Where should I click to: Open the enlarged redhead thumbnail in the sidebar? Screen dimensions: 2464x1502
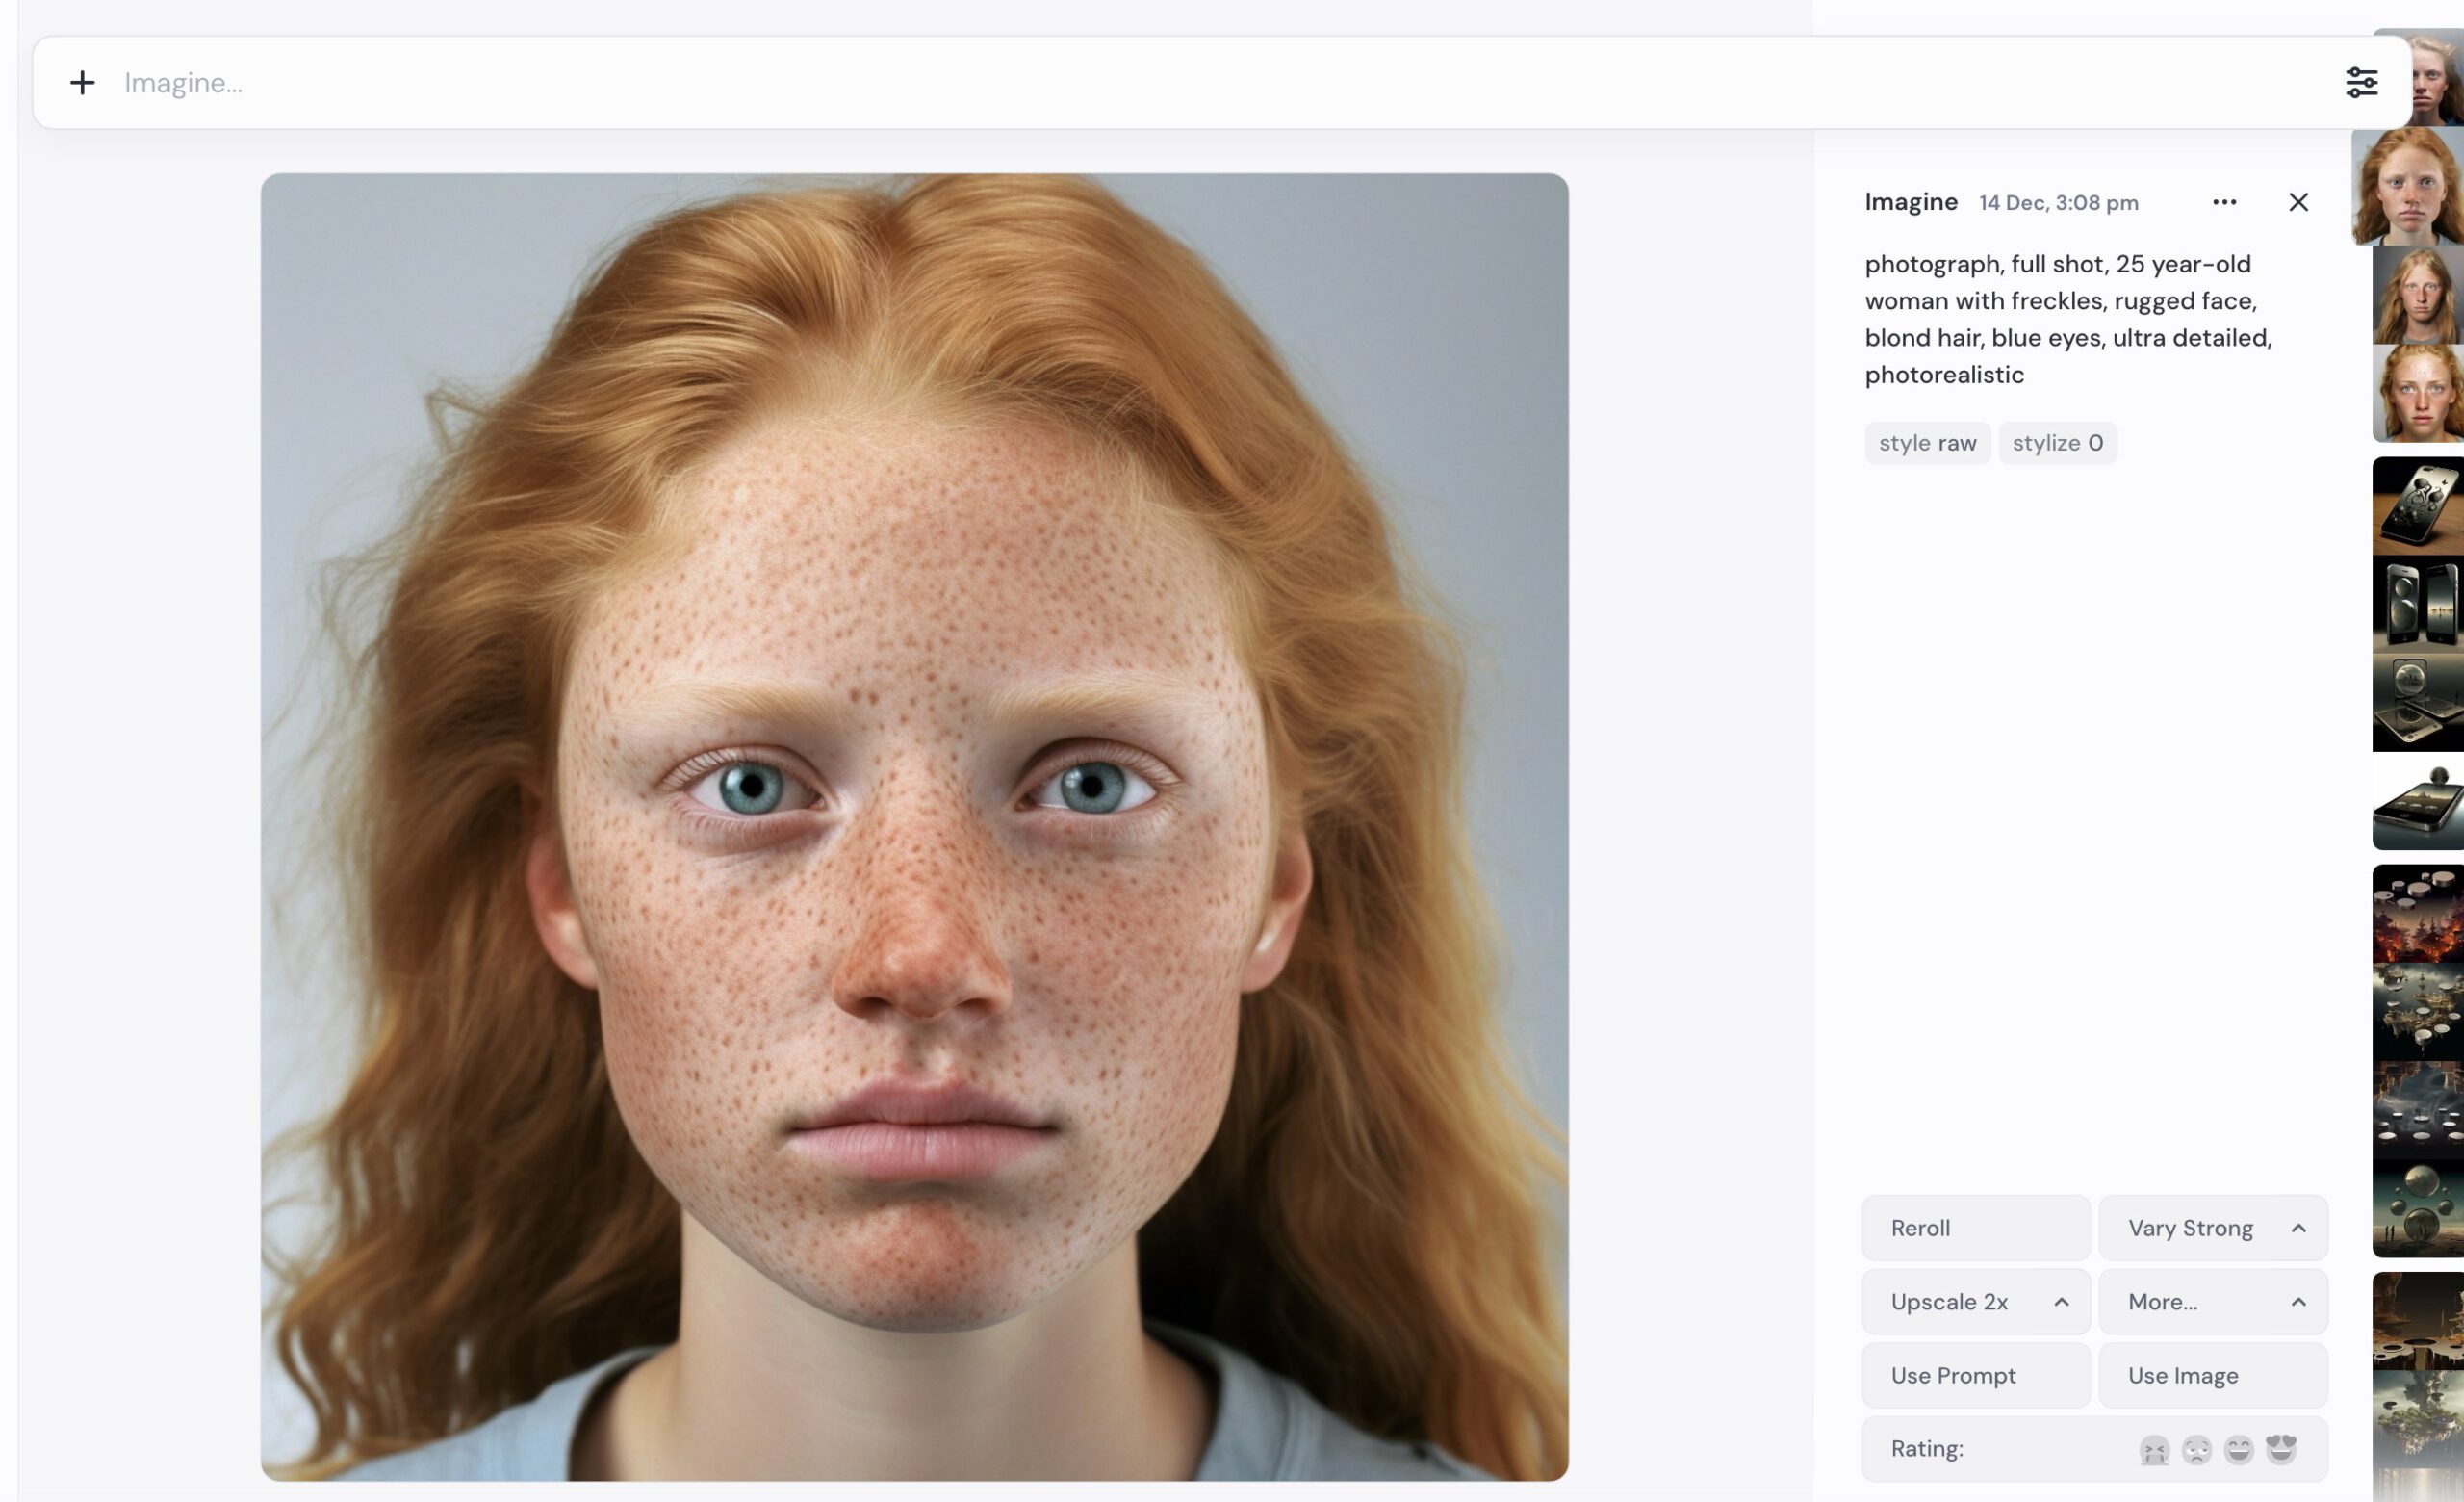[x=2408, y=187]
